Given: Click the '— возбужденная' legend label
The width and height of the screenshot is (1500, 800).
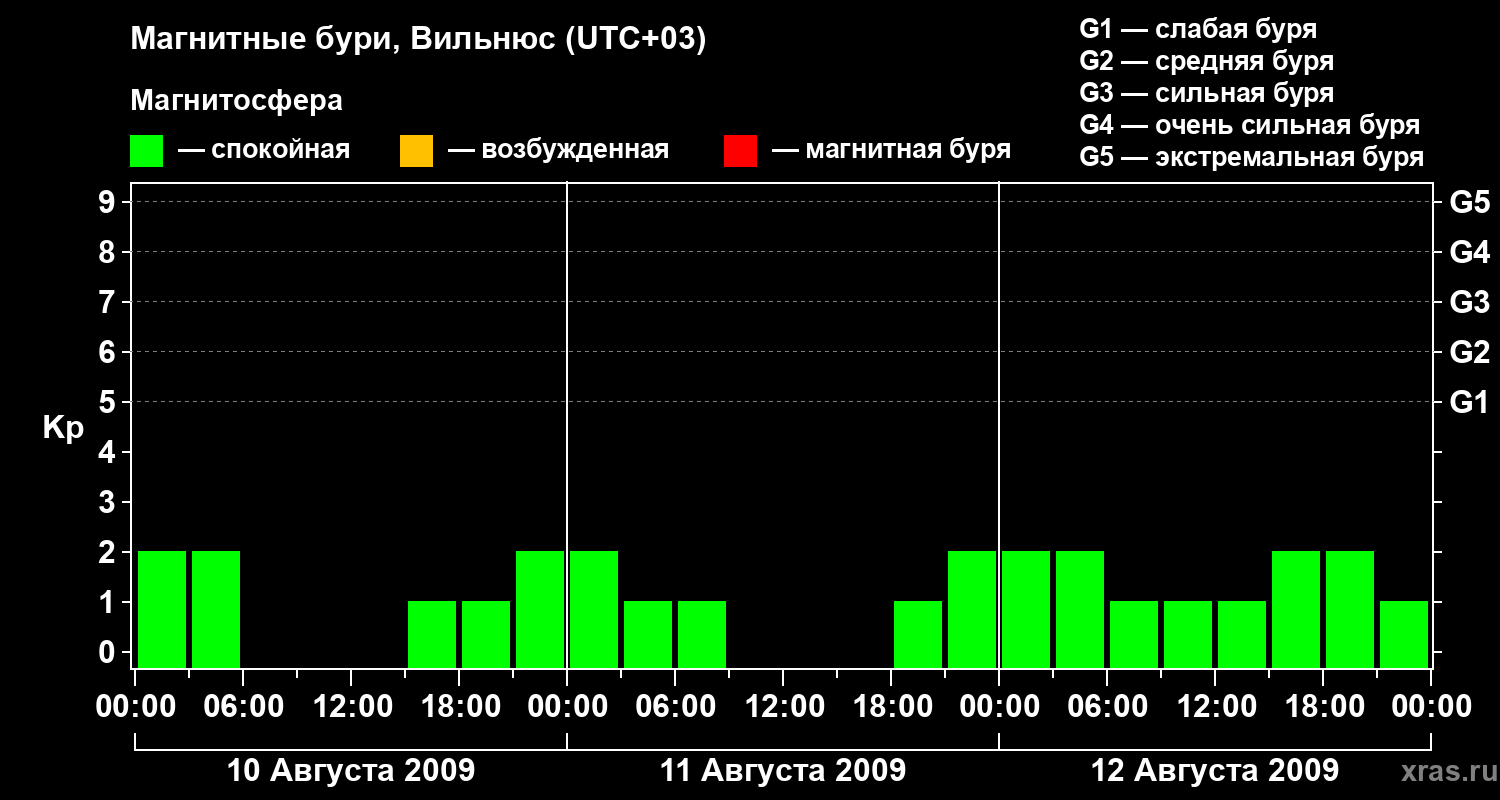Looking at the screenshot, I should click(558, 150).
